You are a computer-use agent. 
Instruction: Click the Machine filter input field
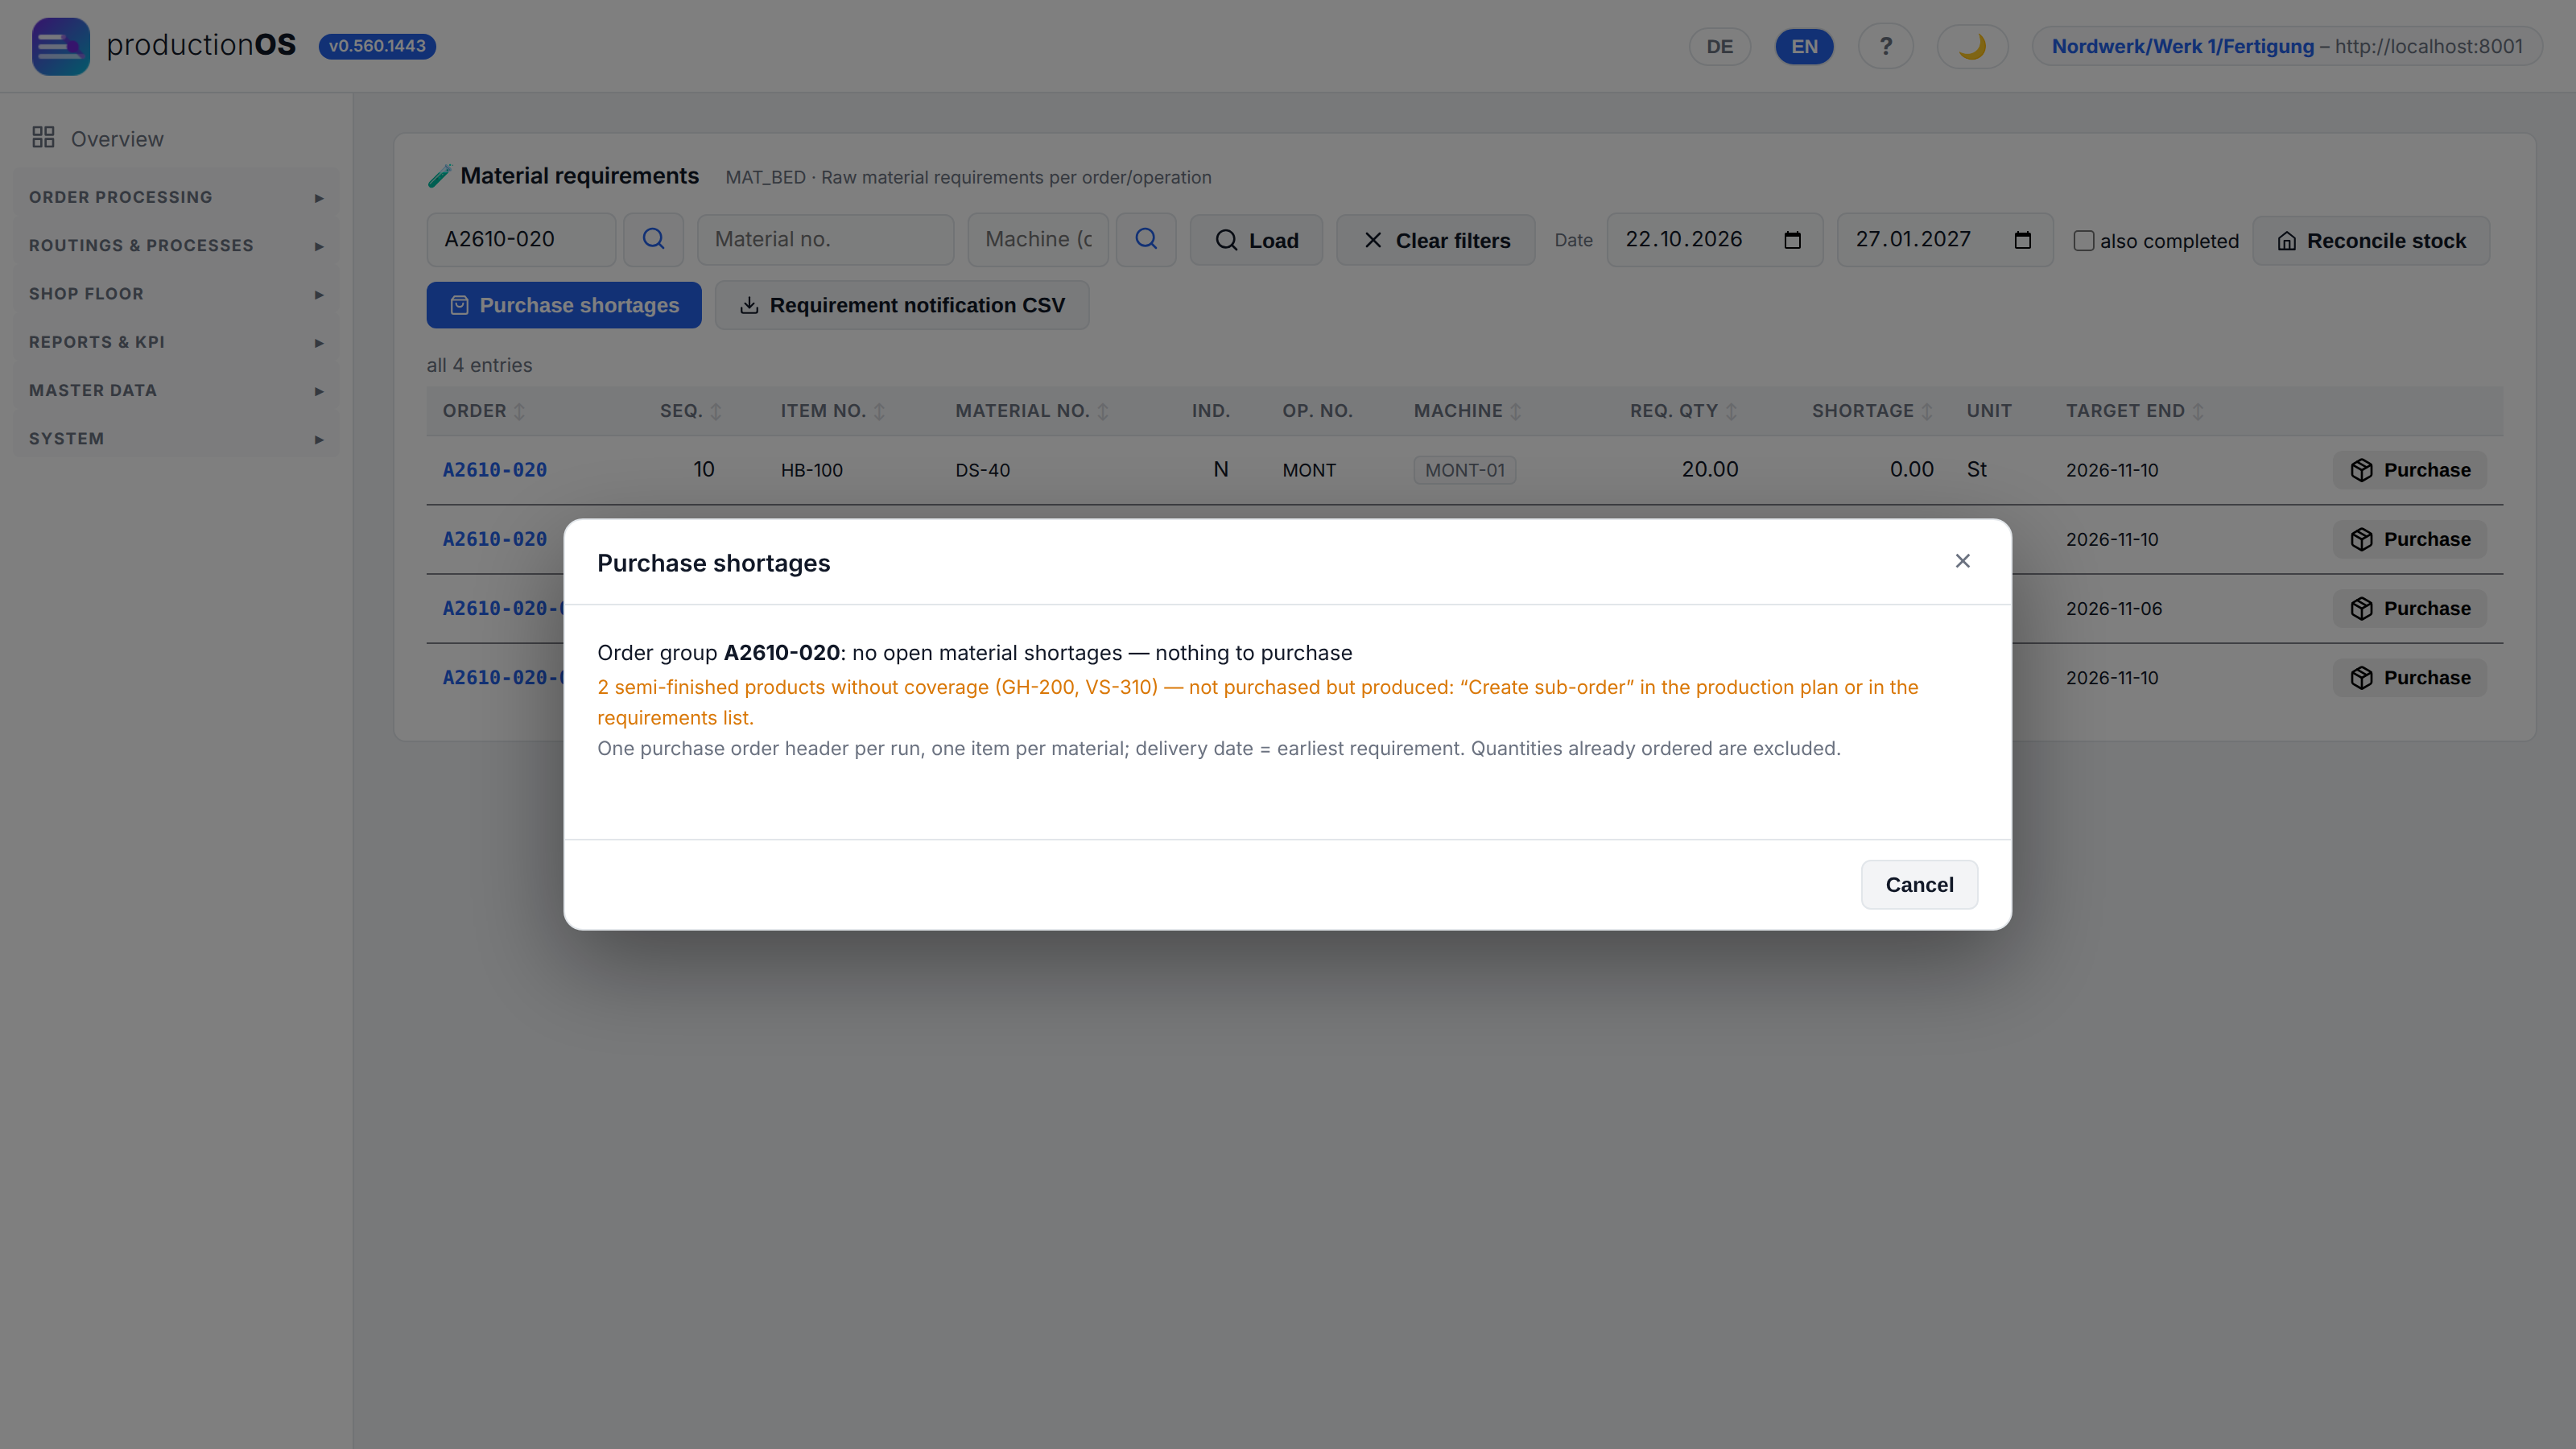pyautogui.click(x=1038, y=240)
